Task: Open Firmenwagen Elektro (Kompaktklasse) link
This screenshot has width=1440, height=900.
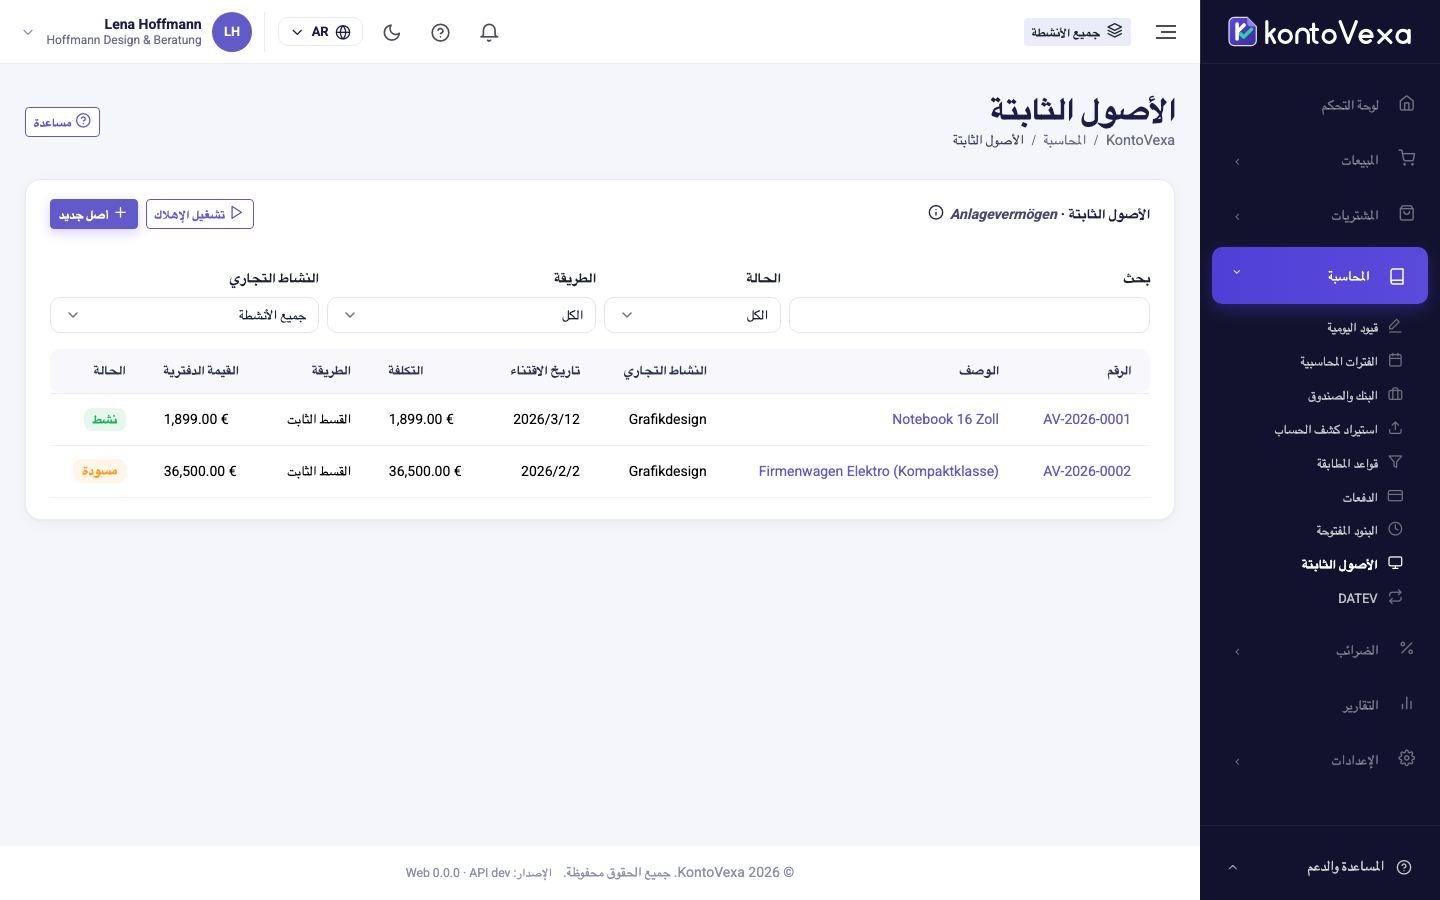Action: pyautogui.click(x=879, y=471)
